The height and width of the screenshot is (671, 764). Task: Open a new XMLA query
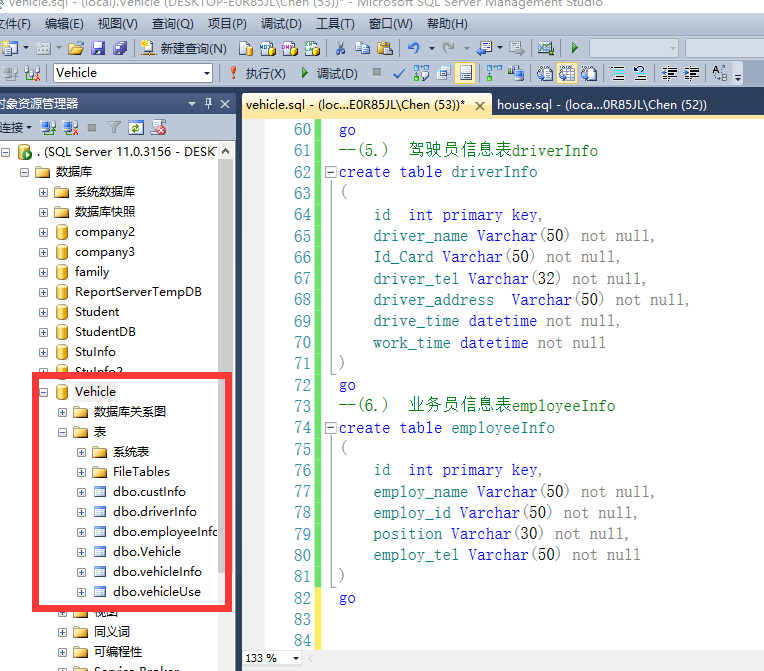(x=312, y=48)
